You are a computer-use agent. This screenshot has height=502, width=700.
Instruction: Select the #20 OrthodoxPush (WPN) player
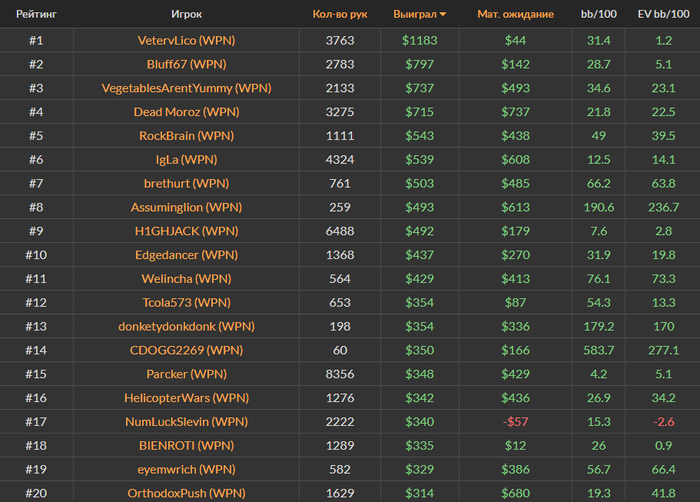point(186,493)
